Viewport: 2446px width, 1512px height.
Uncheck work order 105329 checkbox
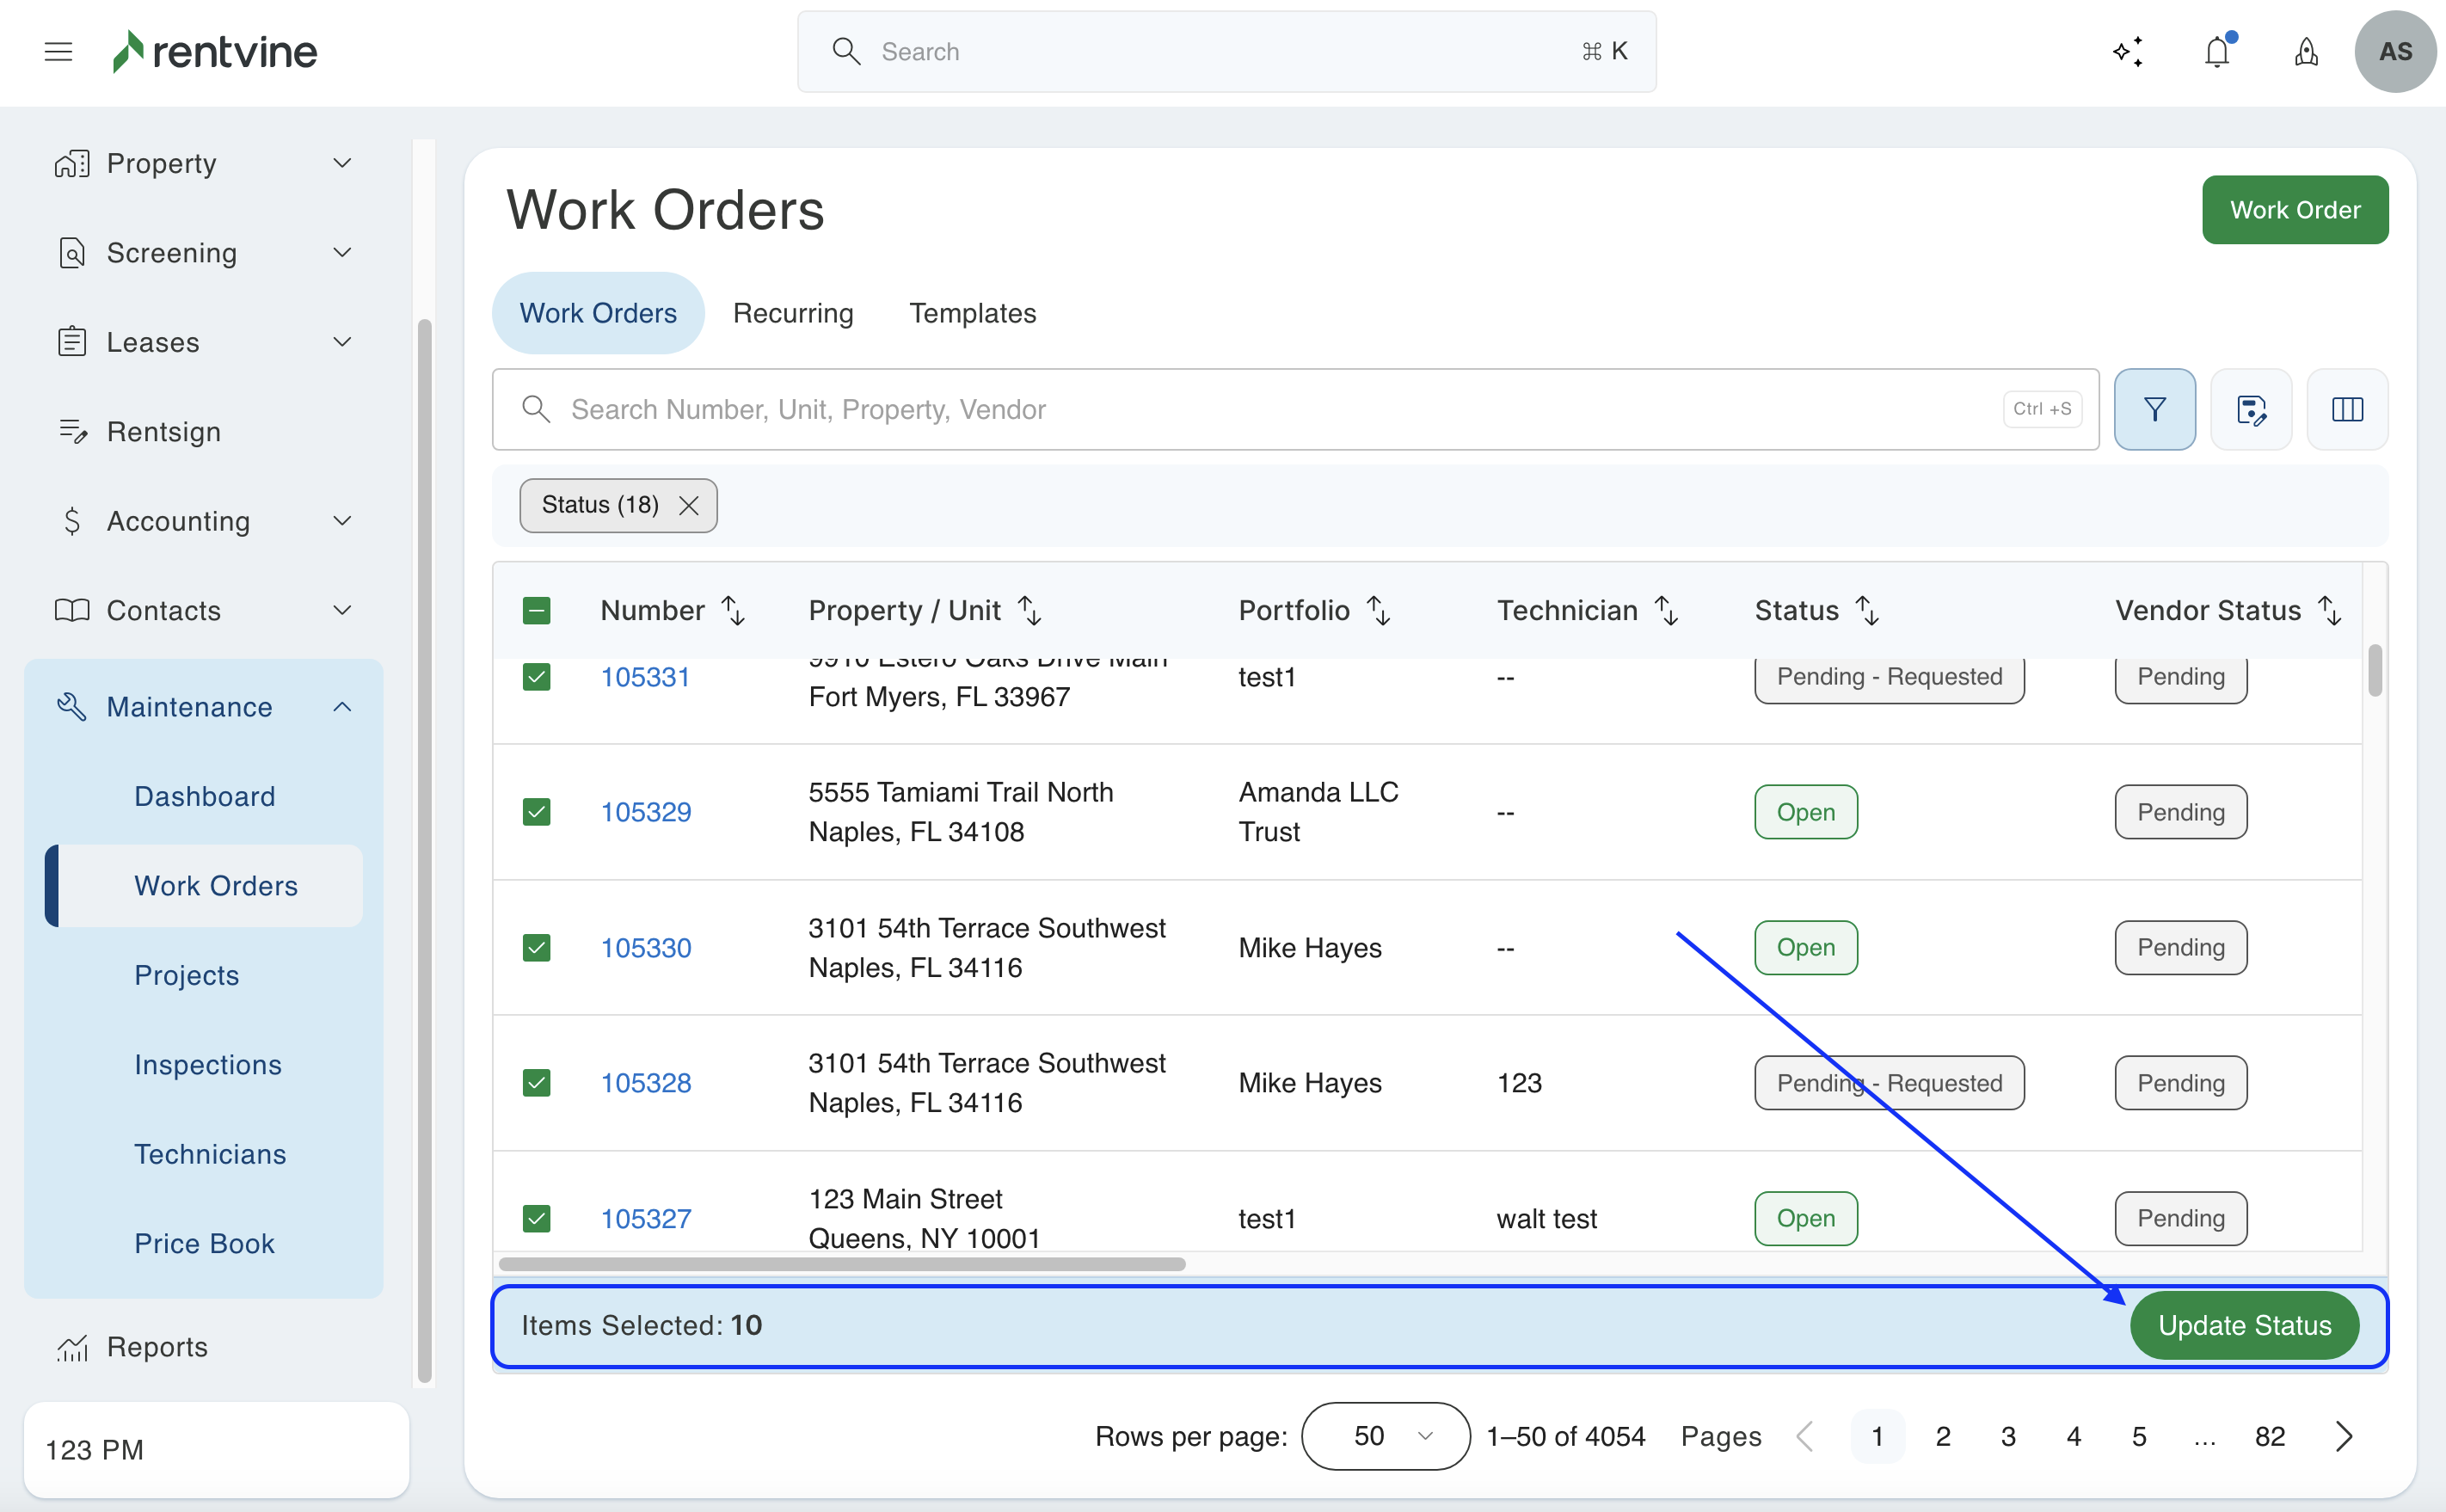[x=537, y=811]
